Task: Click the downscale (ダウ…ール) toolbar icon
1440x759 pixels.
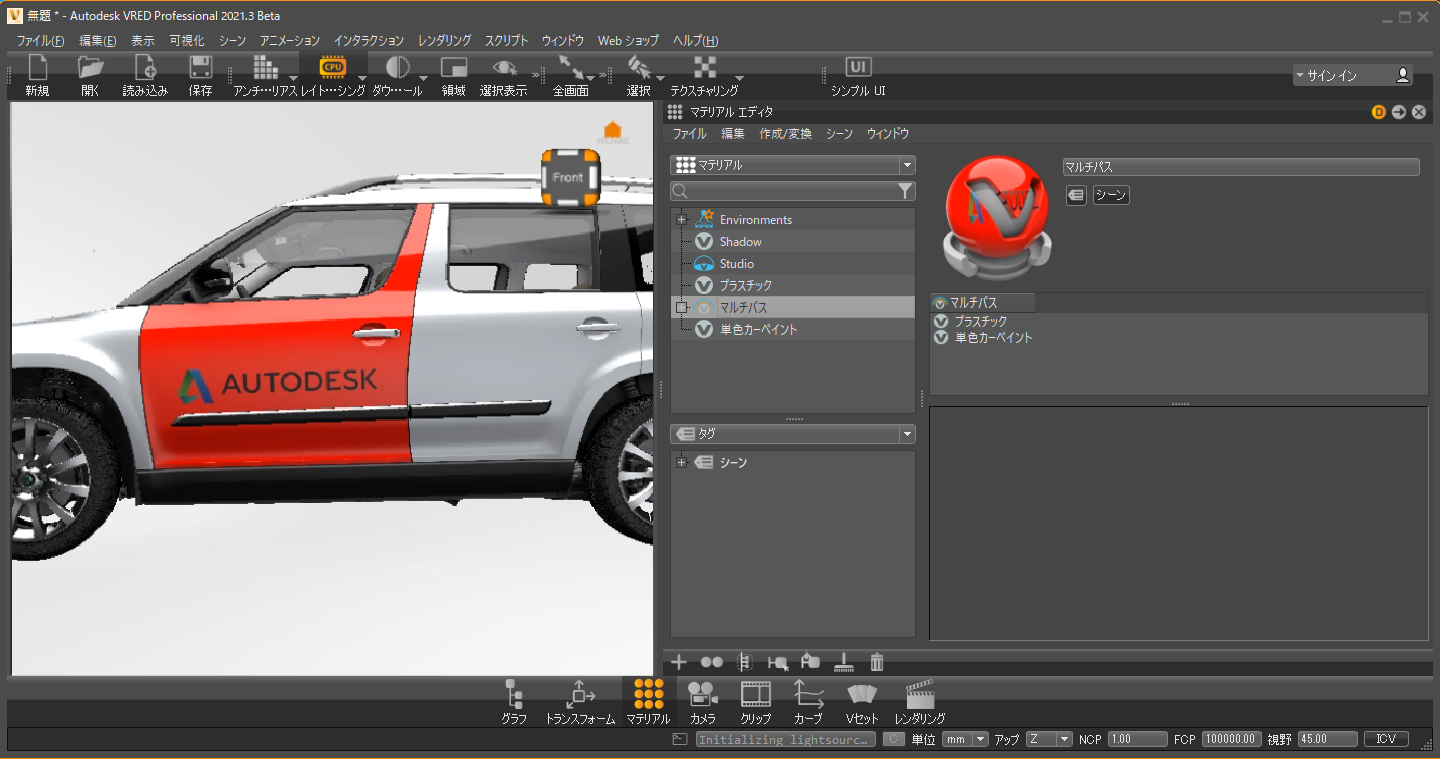Action: (397, 68)
